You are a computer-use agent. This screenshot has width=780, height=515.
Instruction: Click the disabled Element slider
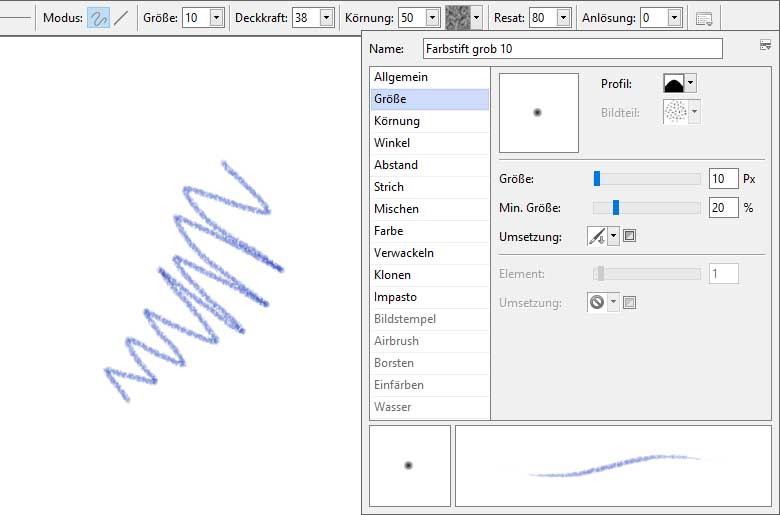(647, 273)
